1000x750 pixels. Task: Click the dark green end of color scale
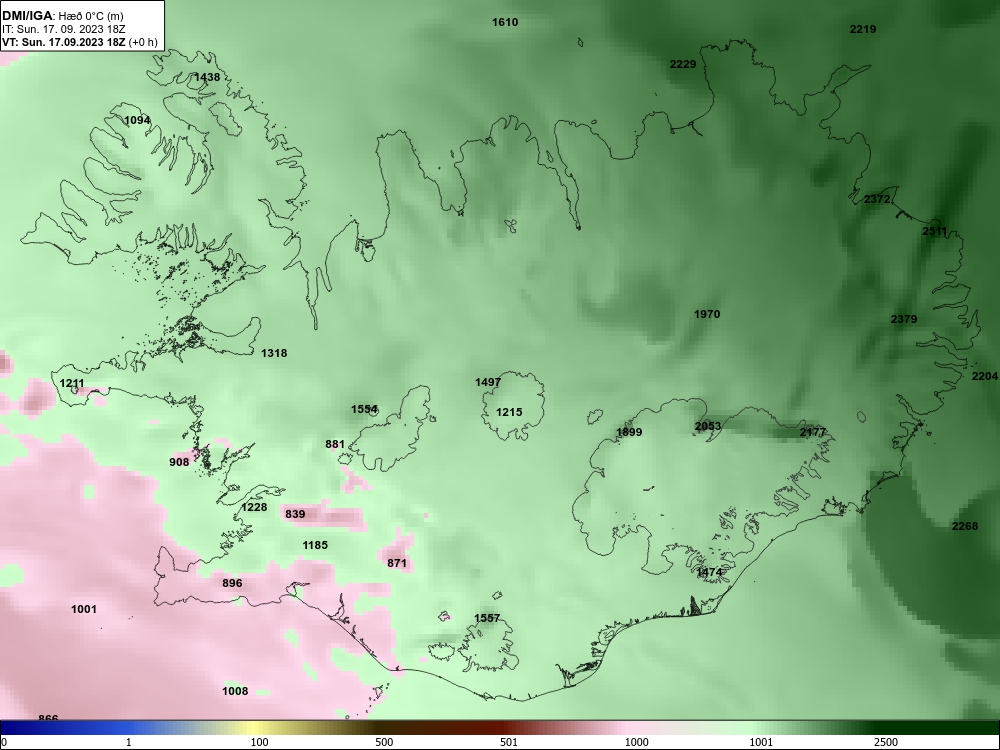[x=938, y=728]
